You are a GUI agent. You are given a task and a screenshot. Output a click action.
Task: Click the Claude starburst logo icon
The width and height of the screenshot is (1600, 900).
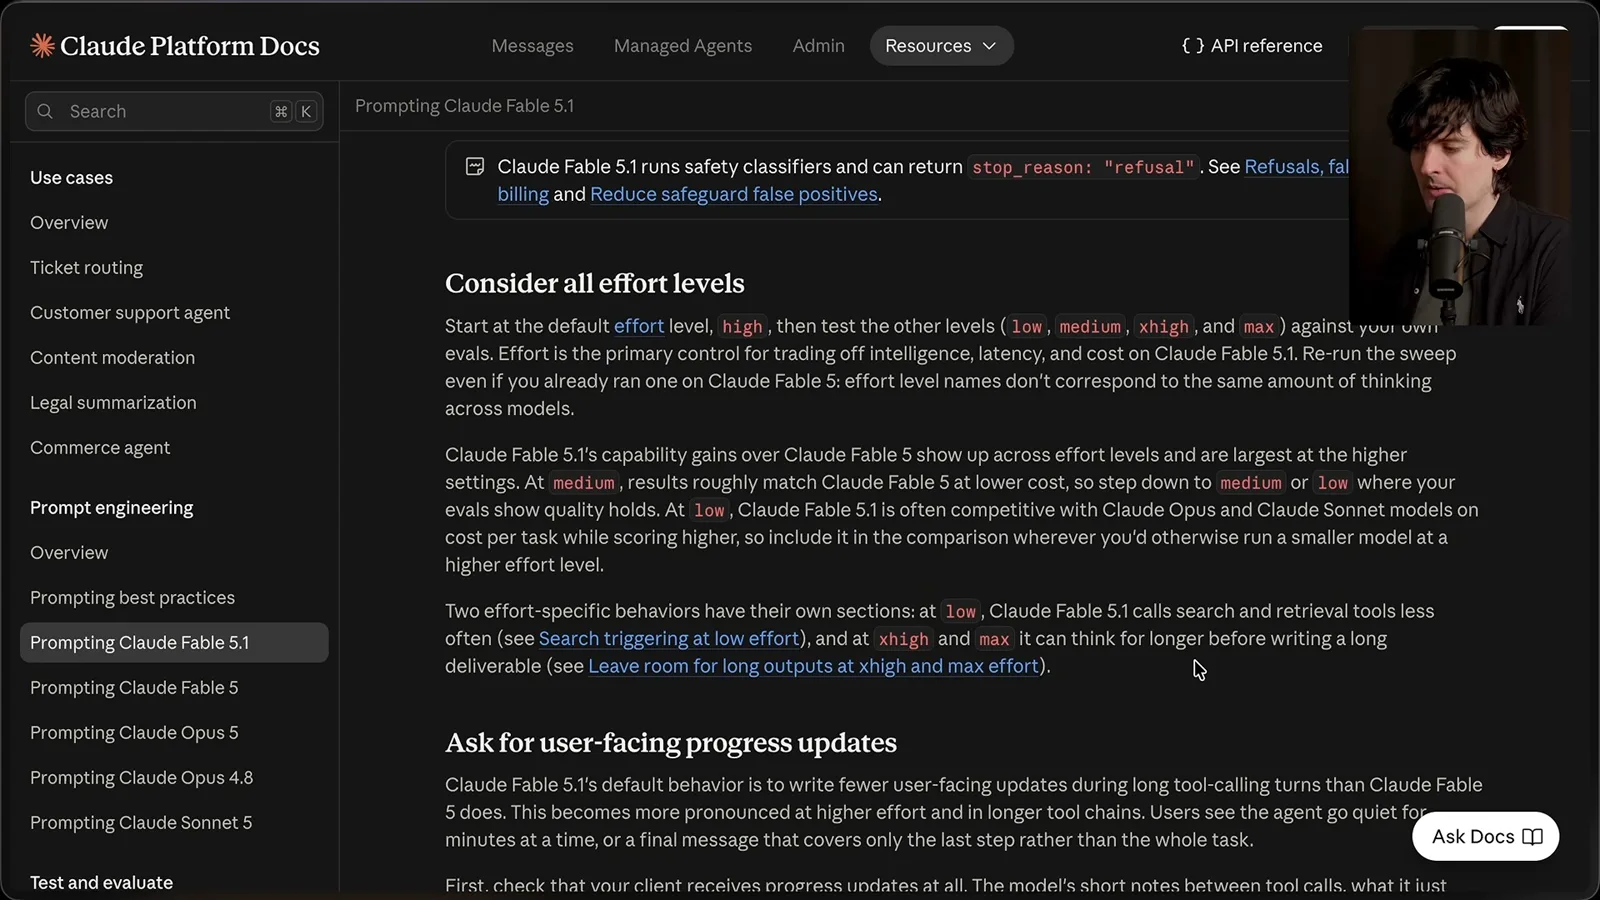(42, 45)
